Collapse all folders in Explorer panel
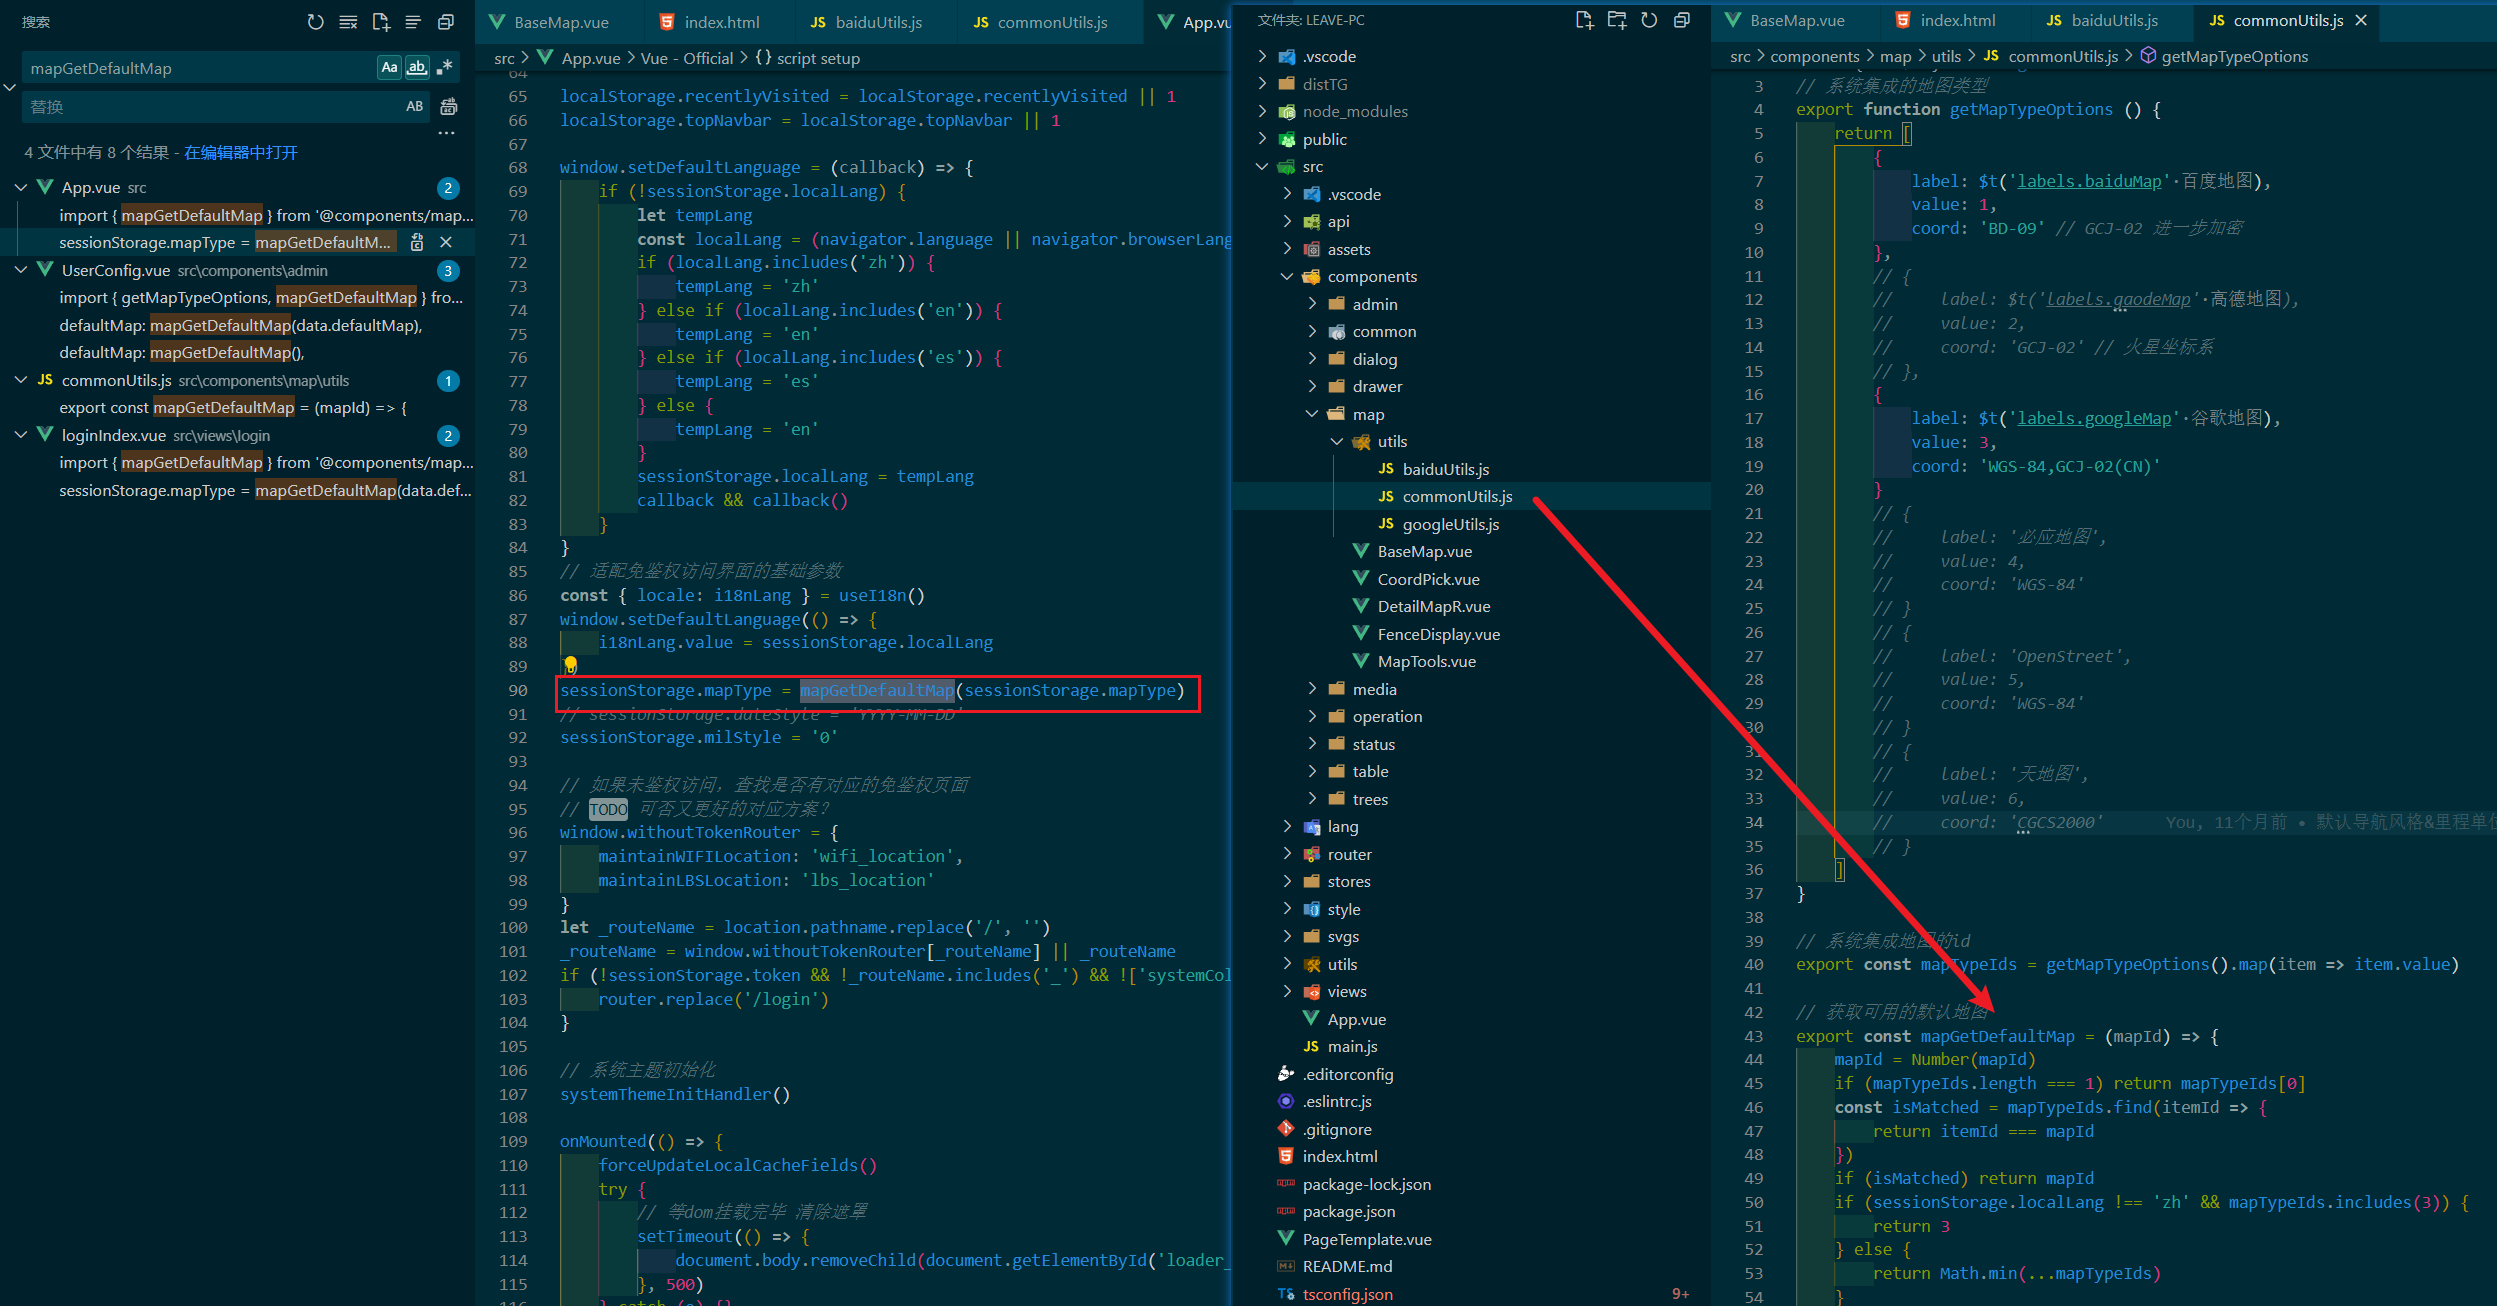2497x1306 pixels. click(1682, 20)
